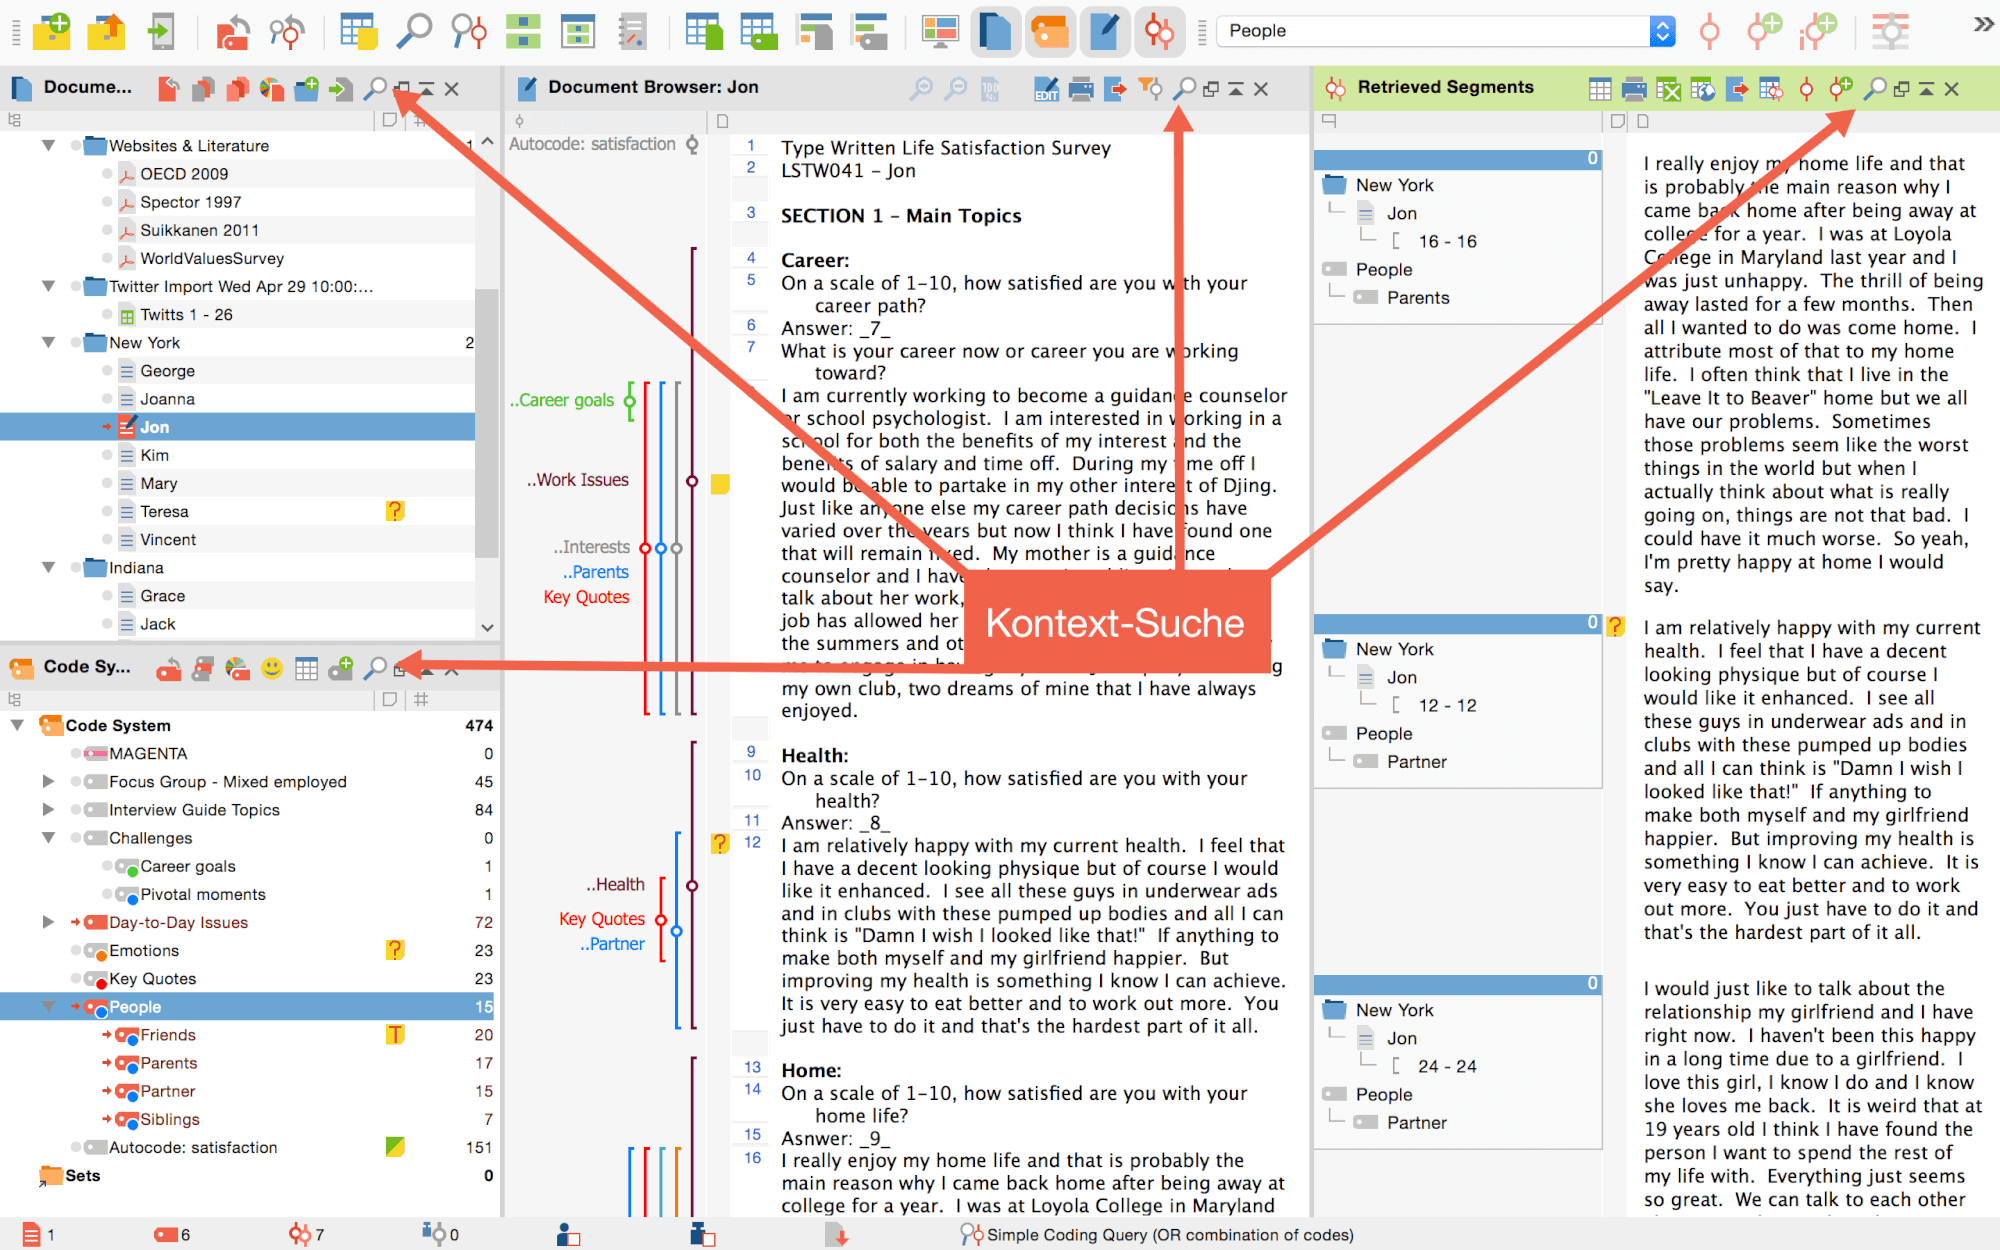
Task: Click Simple Coding Query status text
Action: [1170, 1236]
